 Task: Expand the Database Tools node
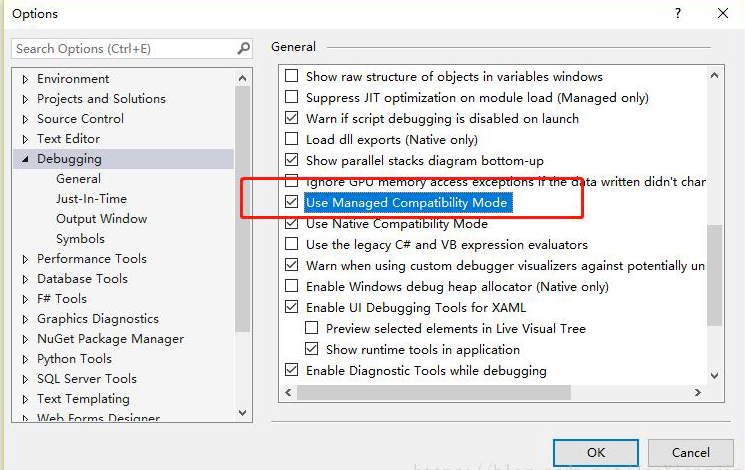pyautogui.click(x=25, y=279)
